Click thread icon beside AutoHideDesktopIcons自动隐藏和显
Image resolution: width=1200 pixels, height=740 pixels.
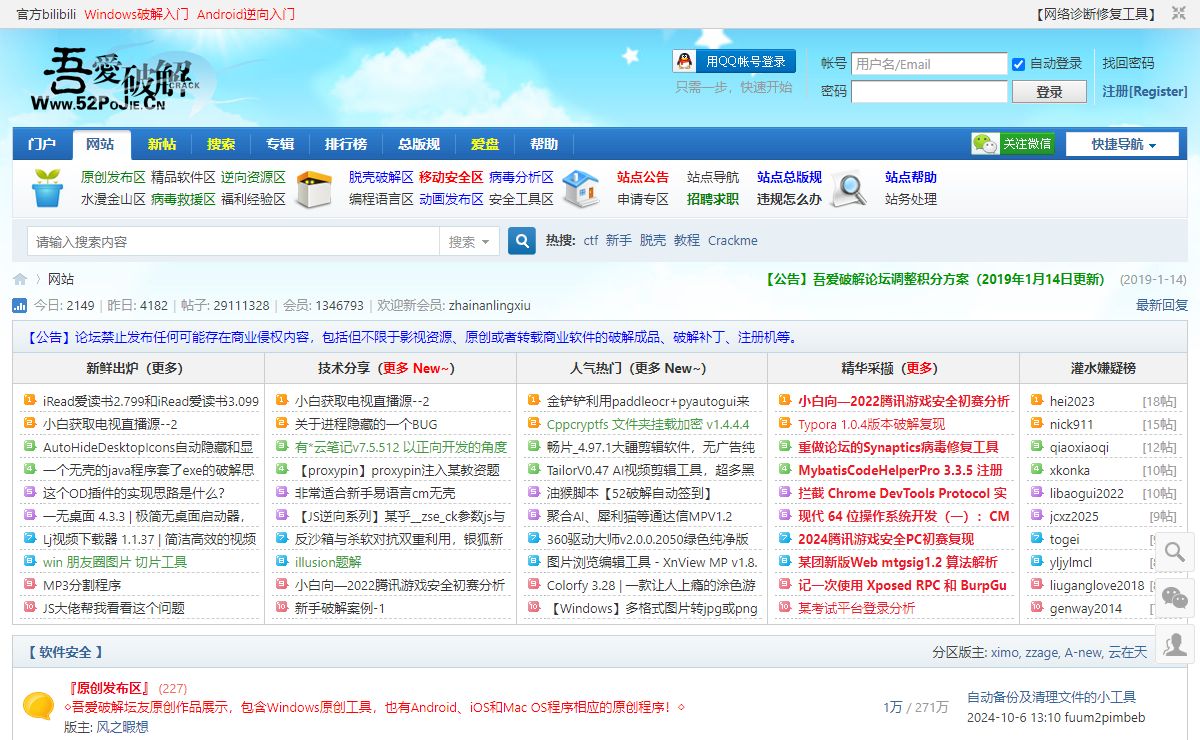coord(29,447)
